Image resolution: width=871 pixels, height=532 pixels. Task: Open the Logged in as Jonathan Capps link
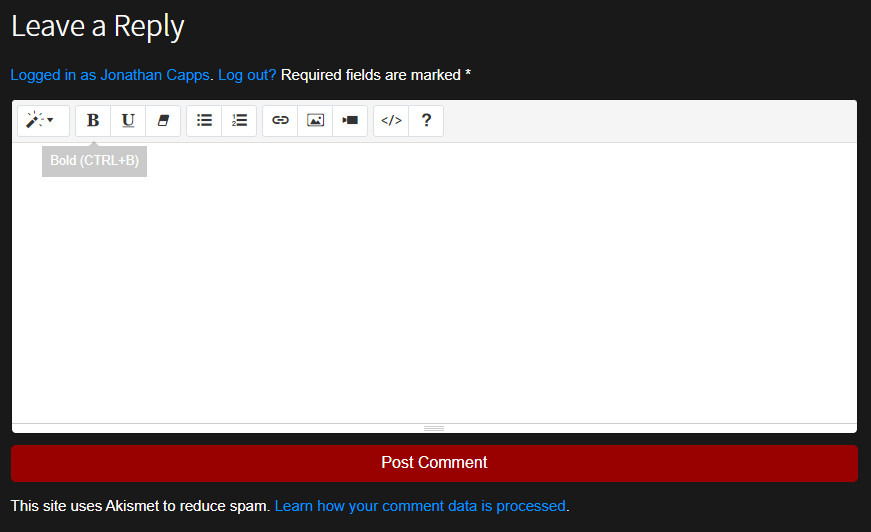pyautogui.click(x=110, y=75)
